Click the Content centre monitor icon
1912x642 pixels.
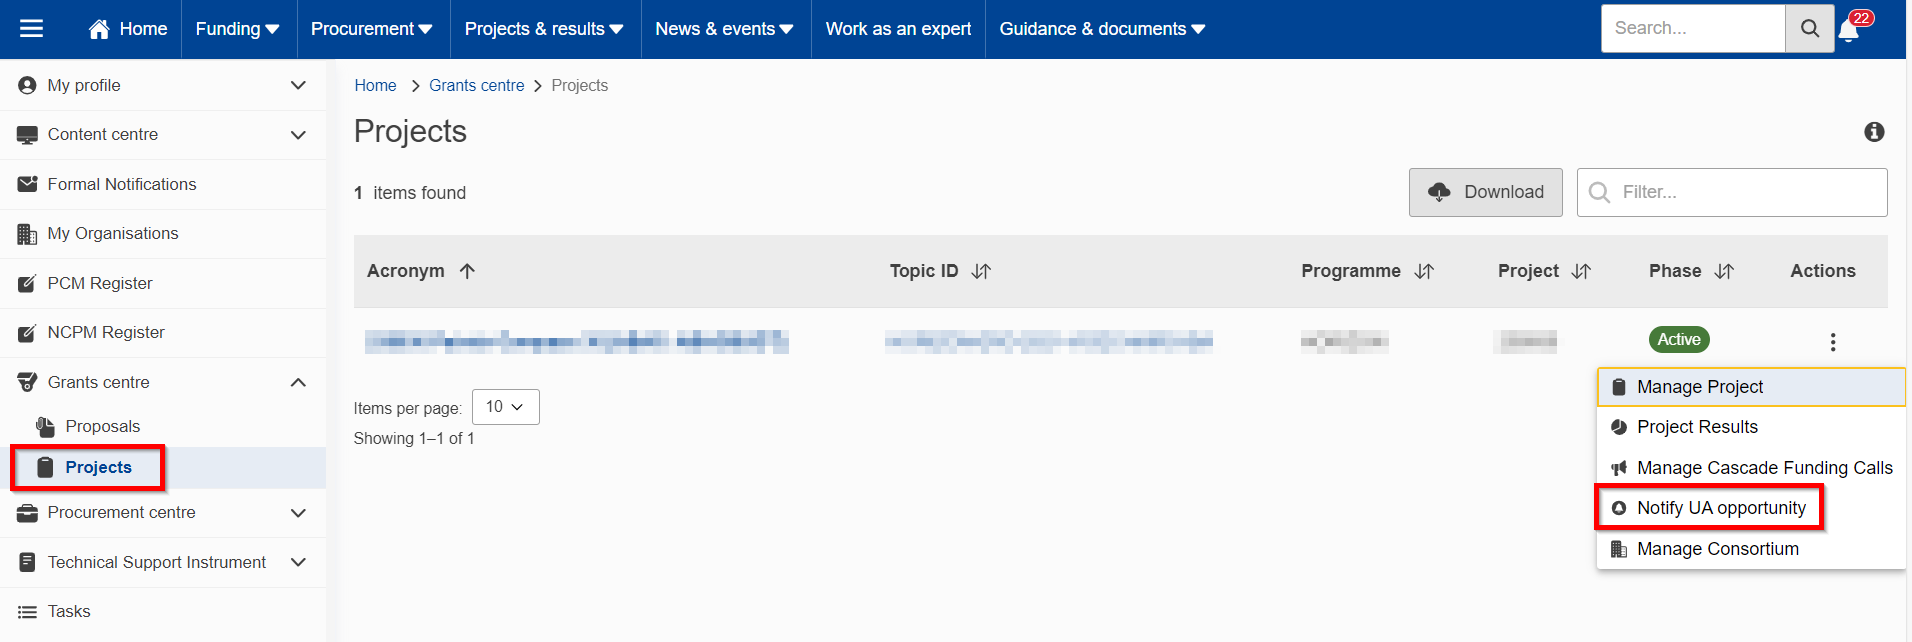[x=27, y=135]
